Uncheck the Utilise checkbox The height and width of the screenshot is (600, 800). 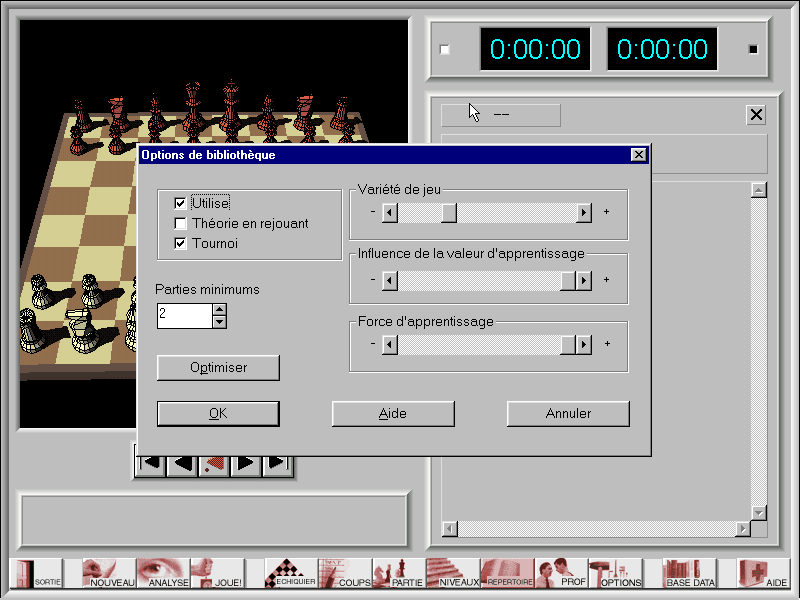coord(180,203)
